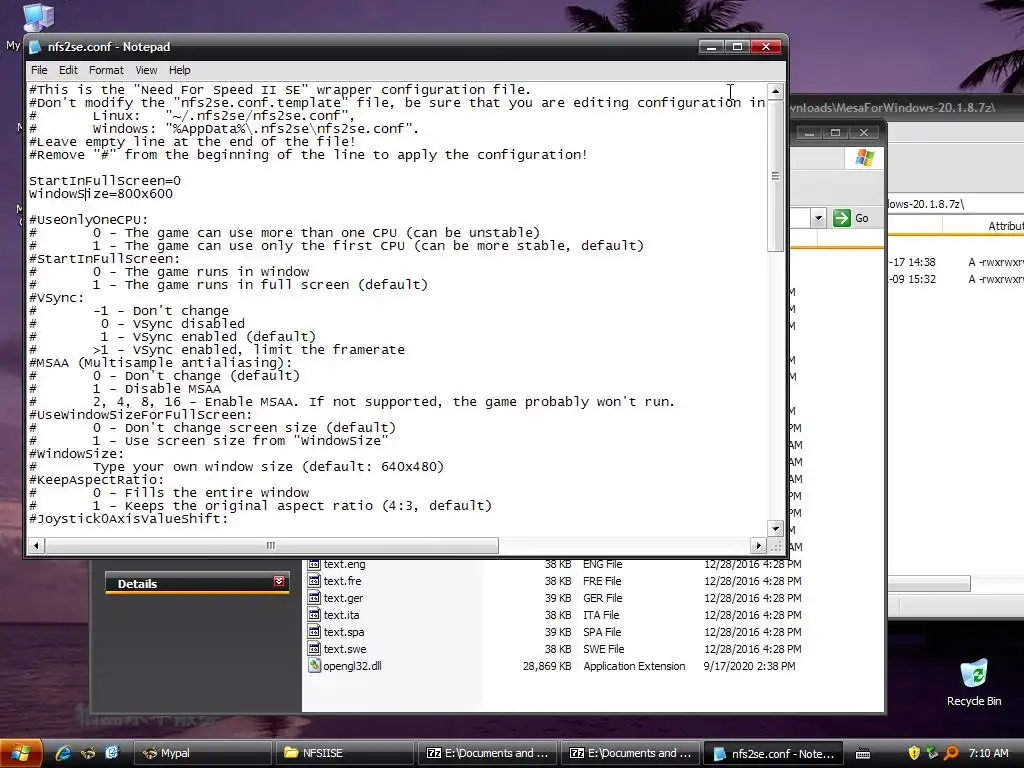This screenshot has height=768, width=1024.
Task: Click the keyboard icon on the taskbar
Action: coord(862,754)
